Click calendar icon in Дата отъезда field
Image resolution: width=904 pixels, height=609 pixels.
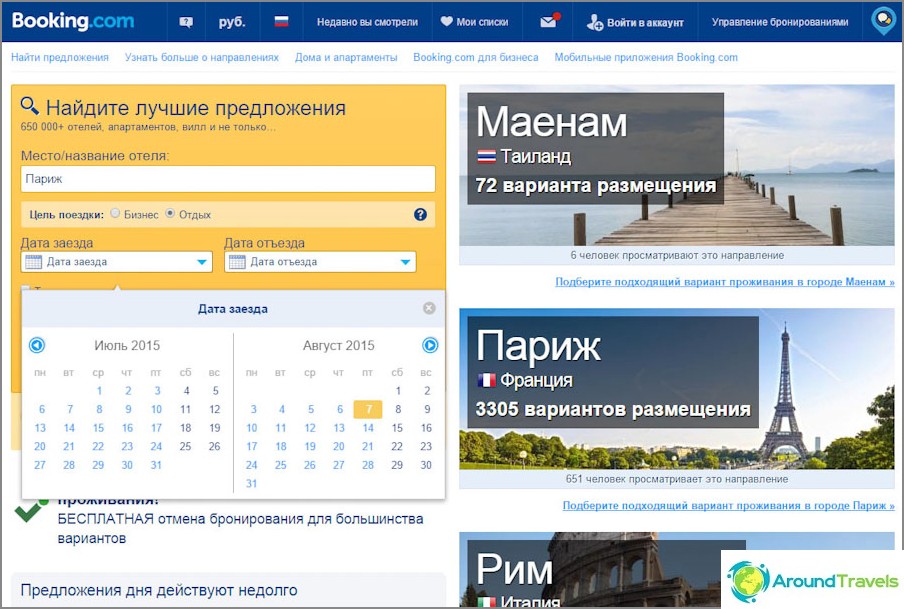coord(237,262)
